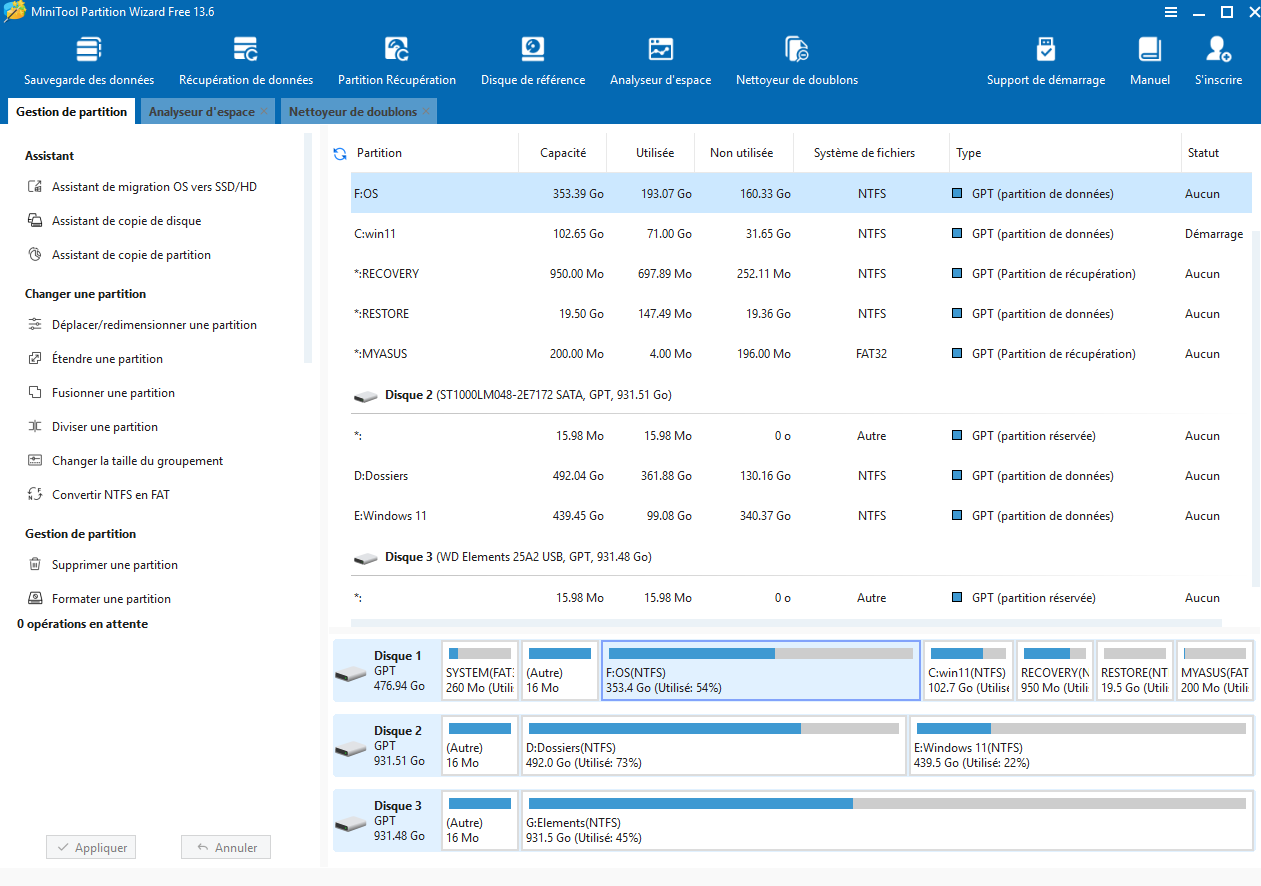Open Nettoyeur de doublons toolbar icon
The width and height of the screenshot is (1261, 886).
(796, 61)
